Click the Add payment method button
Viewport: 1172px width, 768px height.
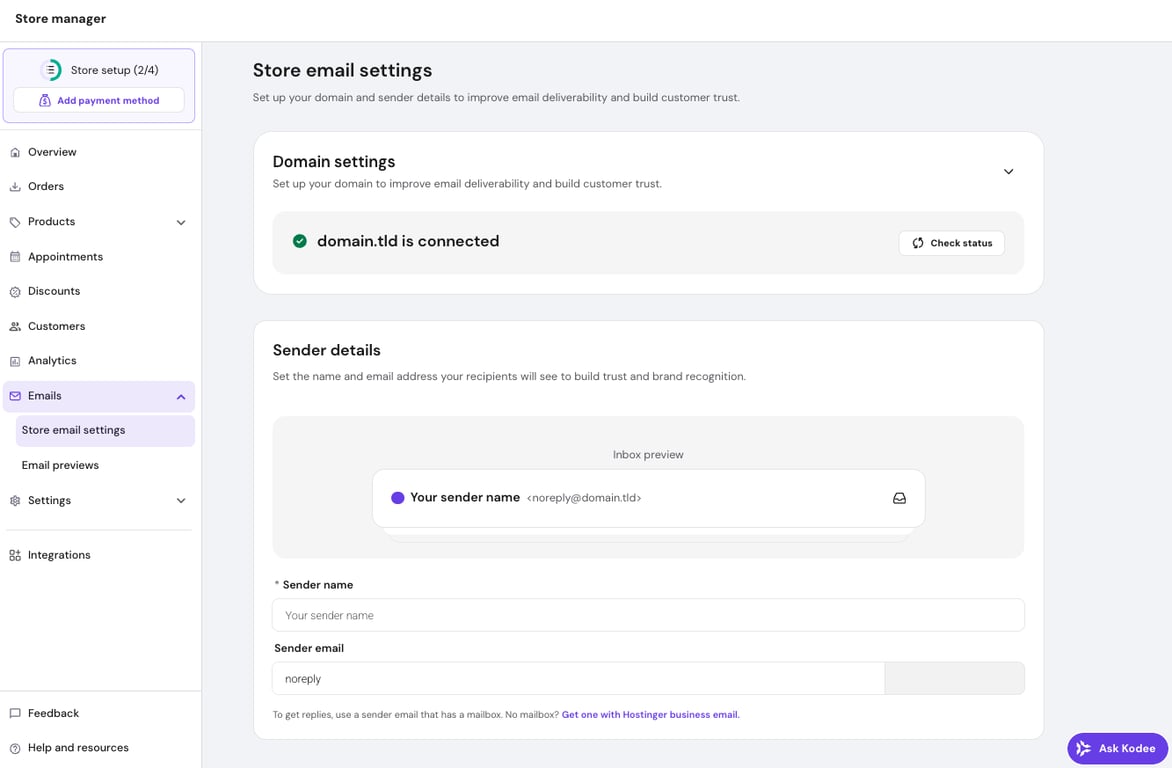tap(99, 100)
